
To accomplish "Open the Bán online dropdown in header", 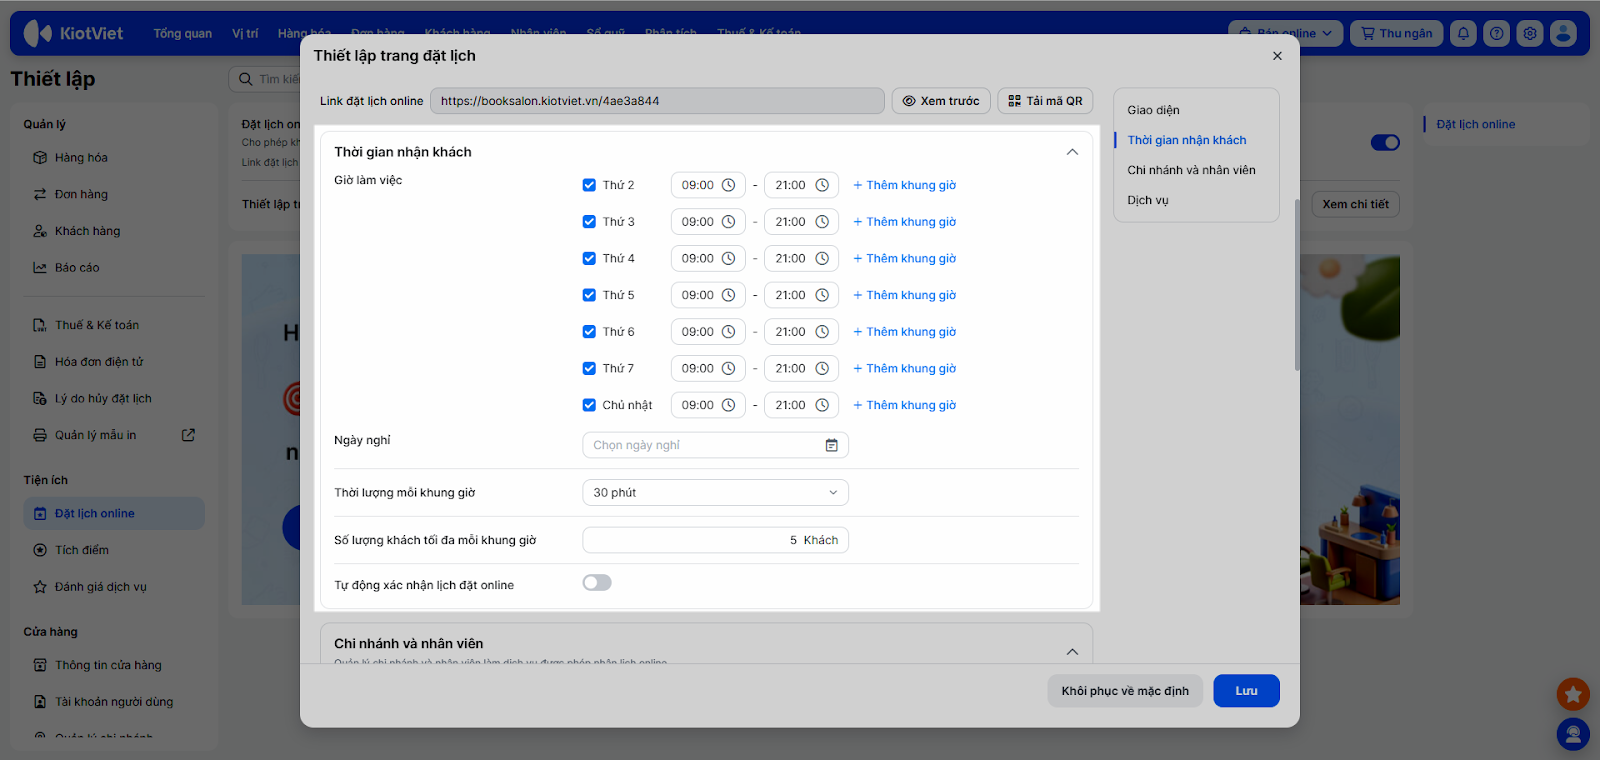I will click(x=1285, y=33).
